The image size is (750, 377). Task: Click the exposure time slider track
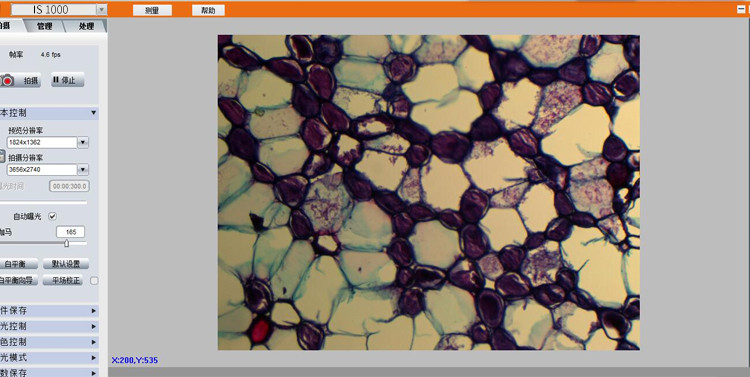(x=44, y=202)
